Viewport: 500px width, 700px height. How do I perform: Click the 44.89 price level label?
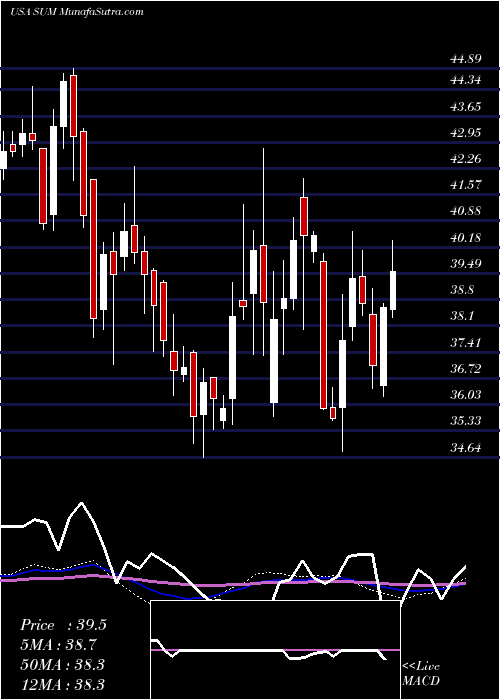(x=465, y=58)
